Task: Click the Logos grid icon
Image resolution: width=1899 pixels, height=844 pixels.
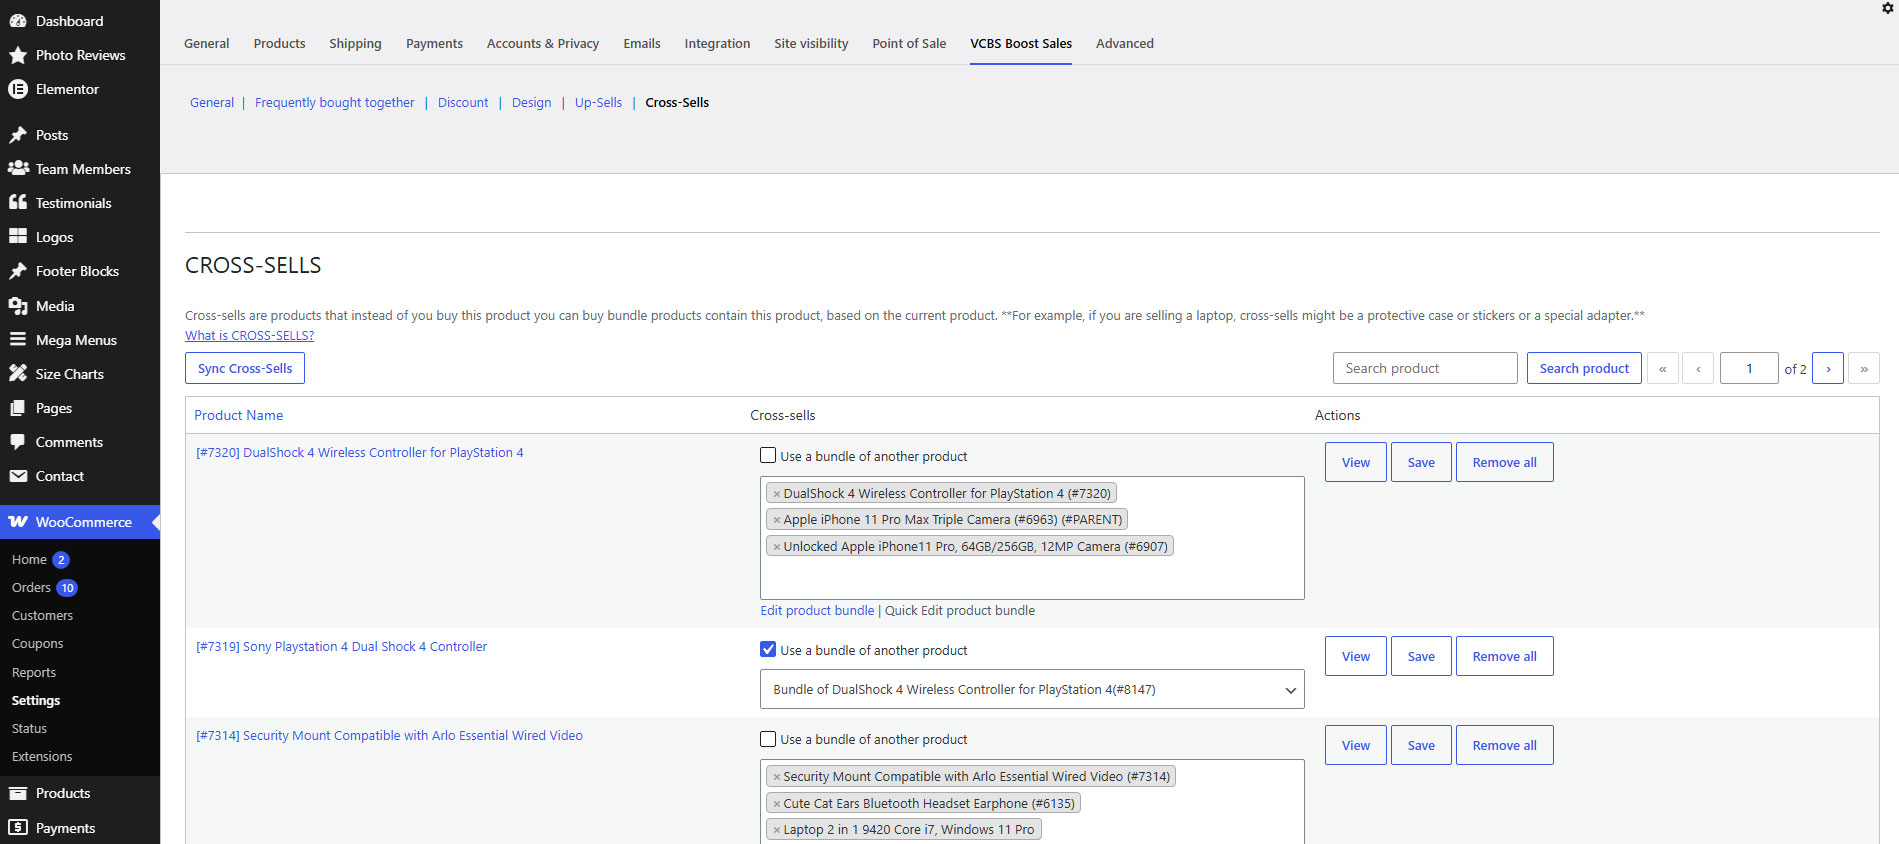Action: tap(18, 237)
